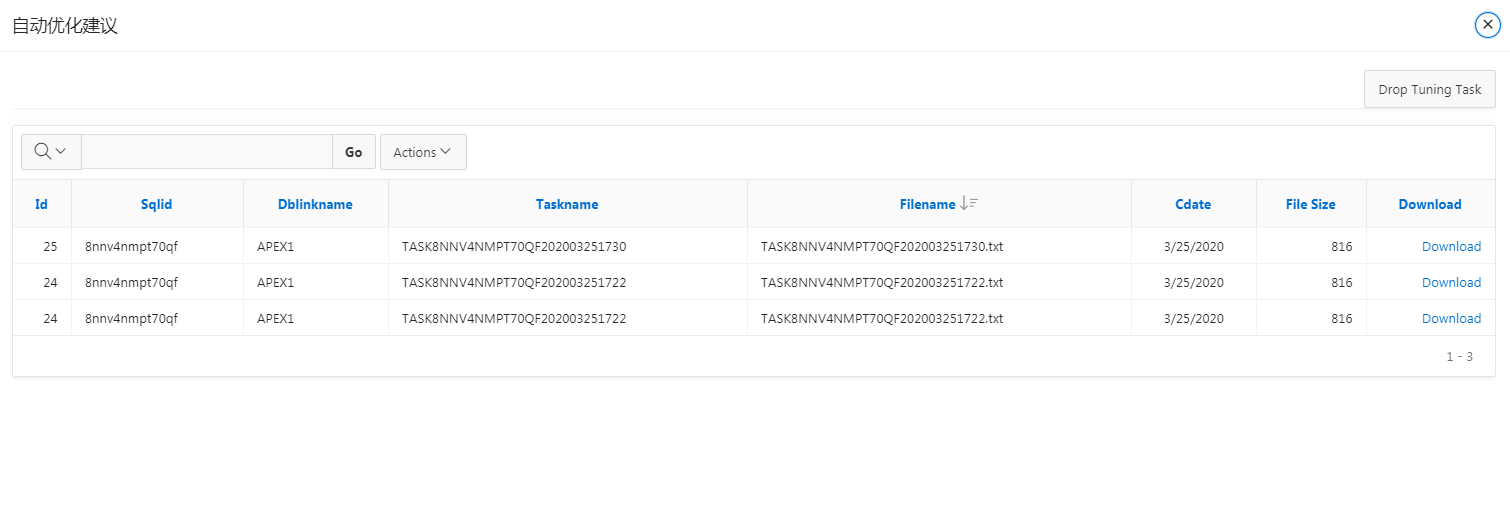Viewport: 1510px width, 512px height.
Task: Download the TASK8NNV4NMPT70QF202003251730.txt file
Action: click(x=1451, y=247)
